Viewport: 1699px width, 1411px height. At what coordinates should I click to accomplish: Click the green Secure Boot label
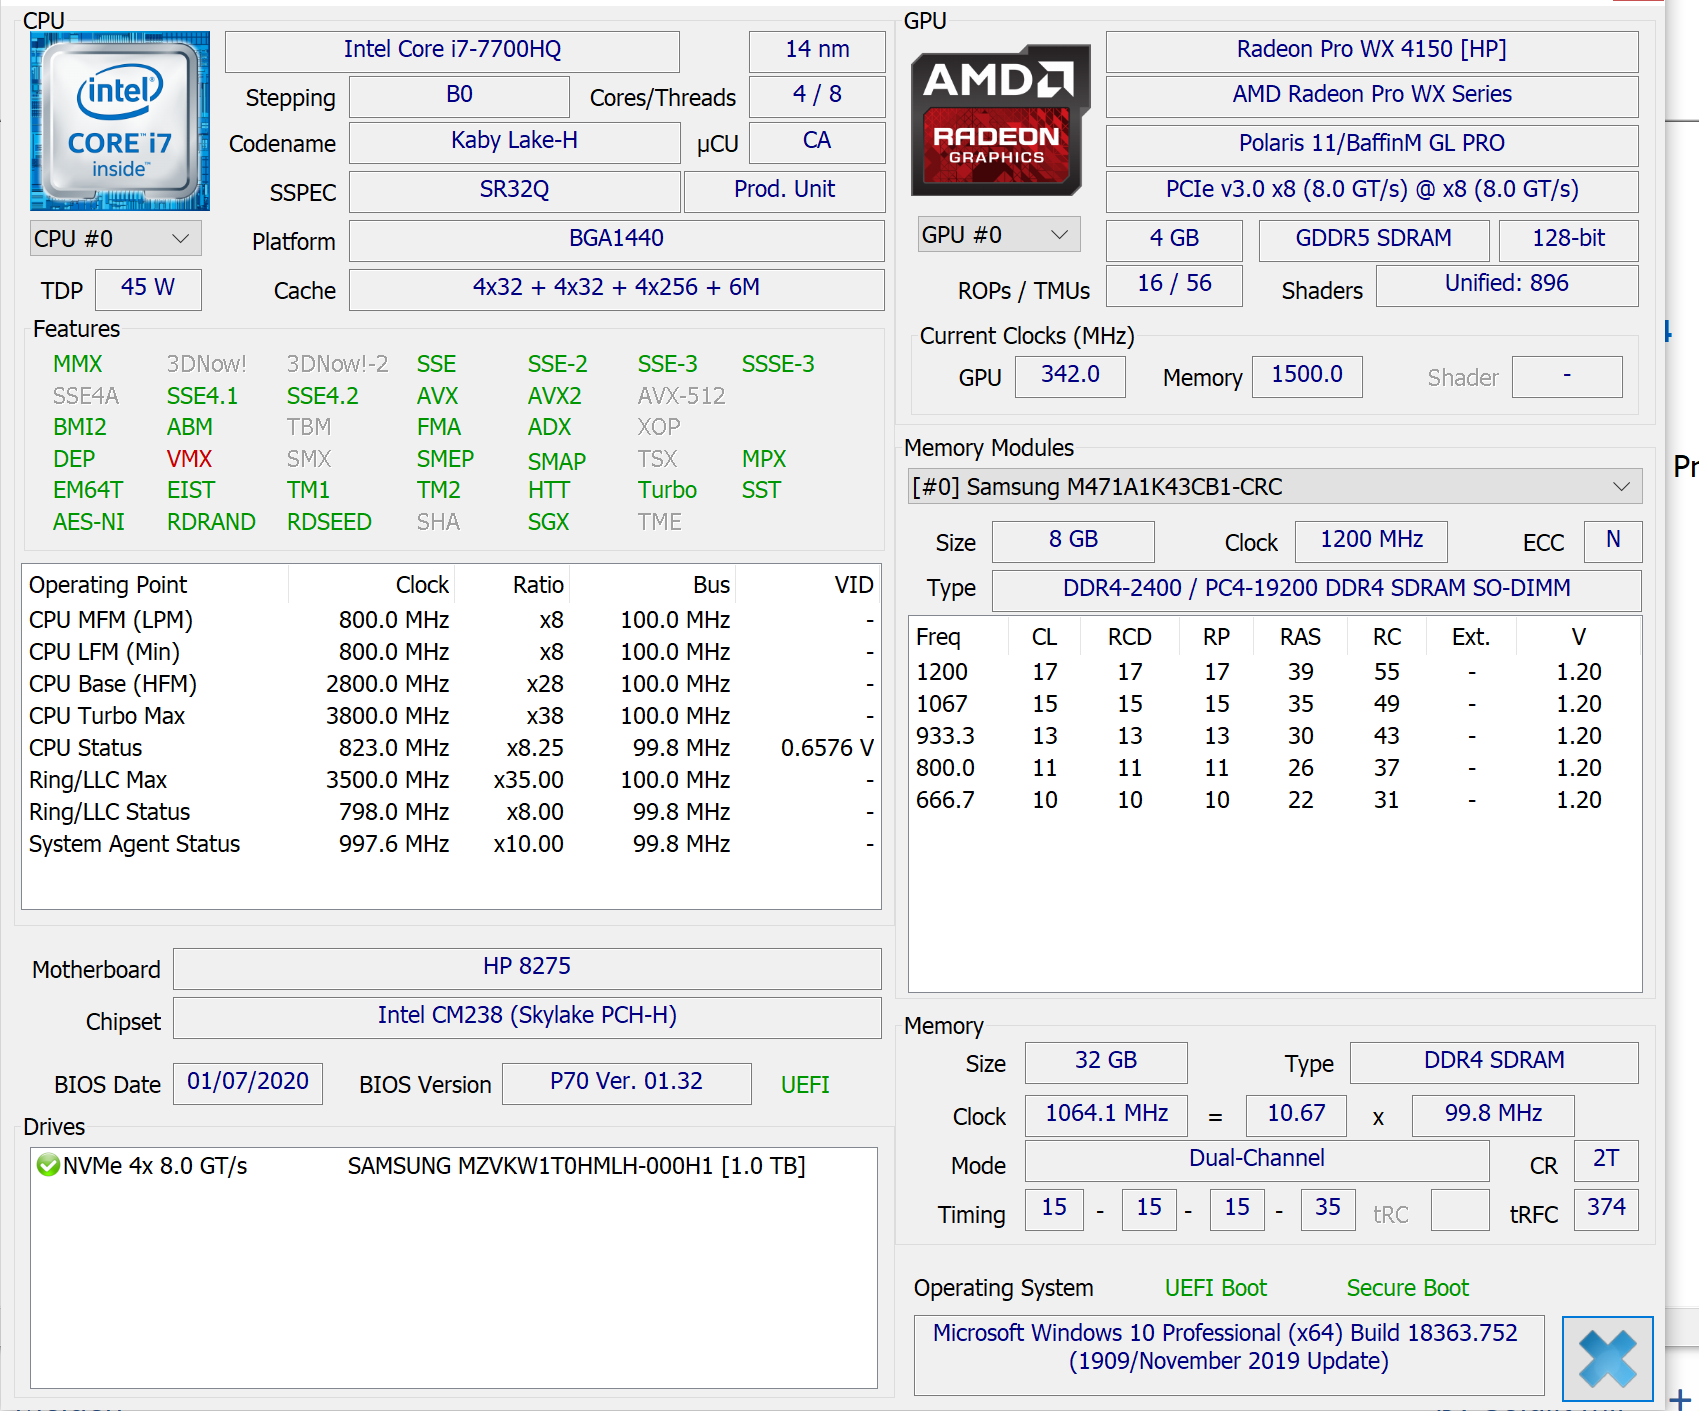coord(1407,1288)
